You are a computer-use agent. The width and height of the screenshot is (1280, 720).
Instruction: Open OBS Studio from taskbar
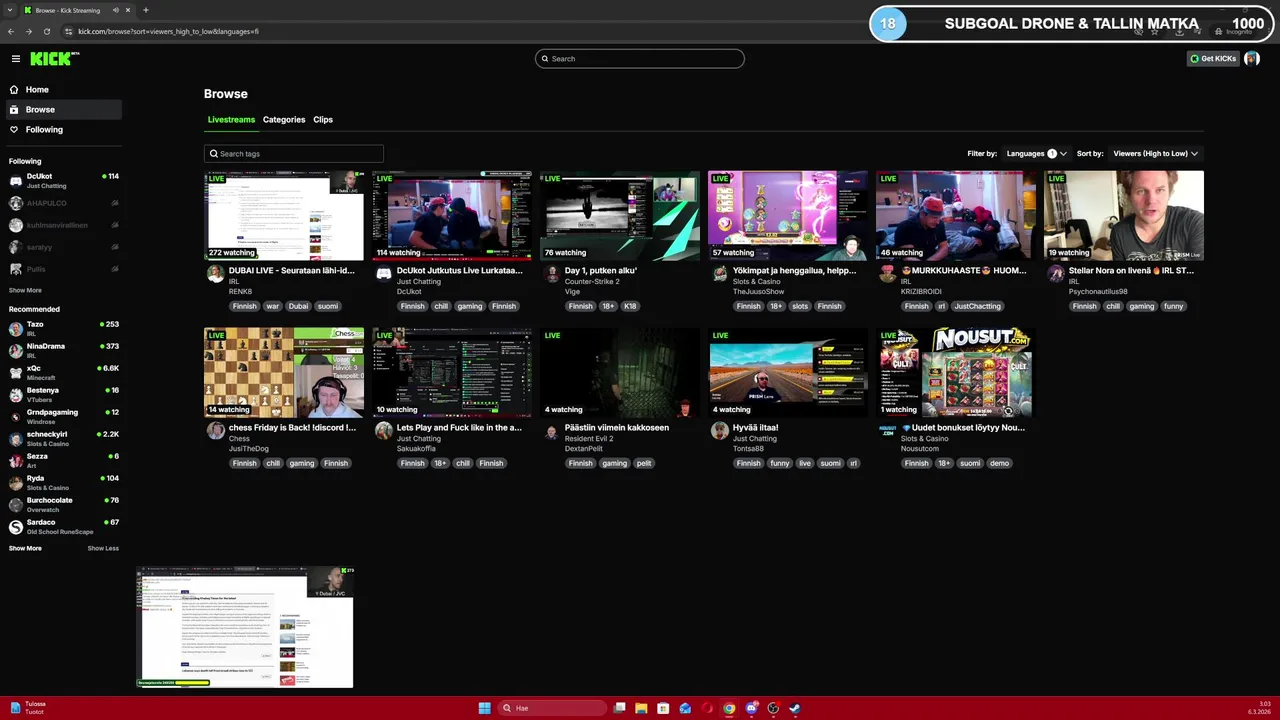[773, 708]
